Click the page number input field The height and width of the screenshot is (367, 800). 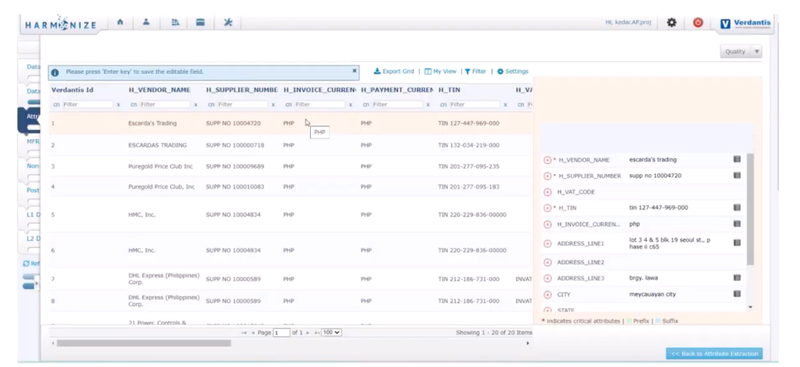click(x=281, y=333)
